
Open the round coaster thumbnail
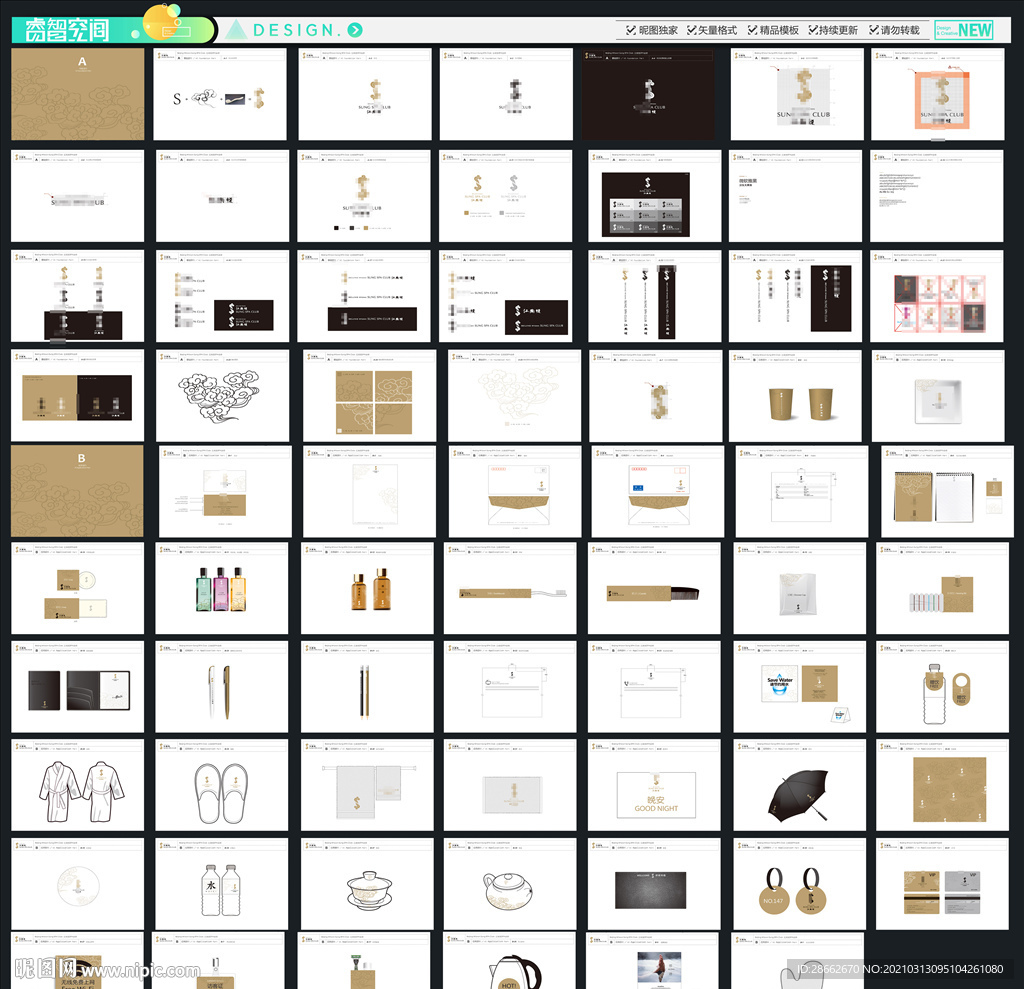point(77,884)
